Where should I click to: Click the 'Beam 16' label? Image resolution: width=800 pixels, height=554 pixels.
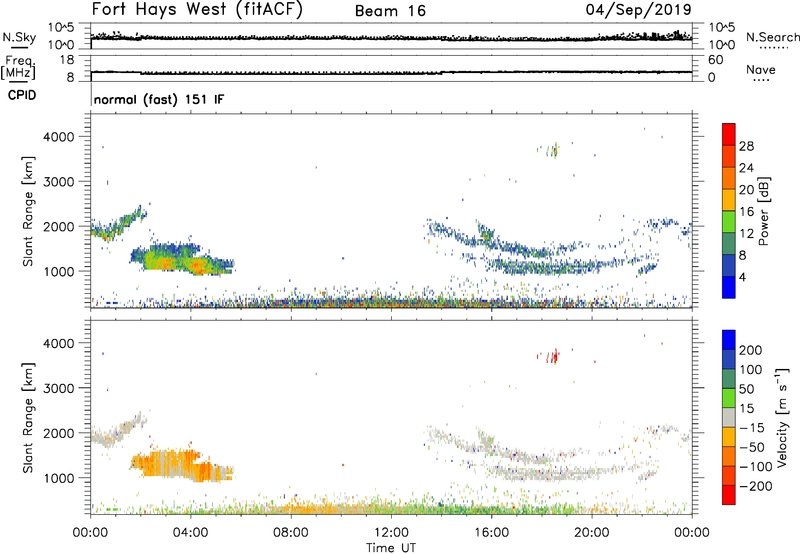390,11
